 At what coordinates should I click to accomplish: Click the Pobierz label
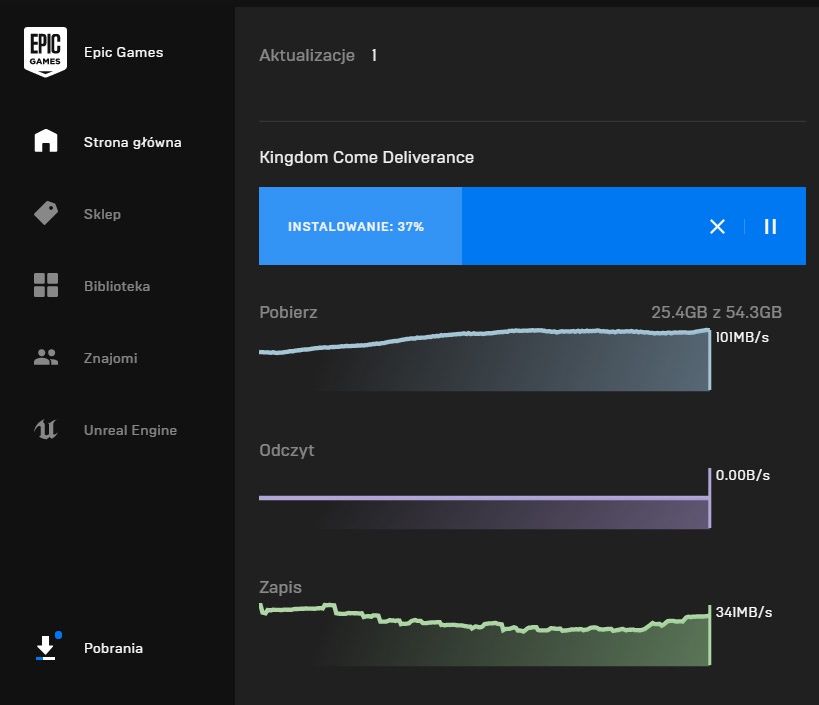(x=288, y=312)
